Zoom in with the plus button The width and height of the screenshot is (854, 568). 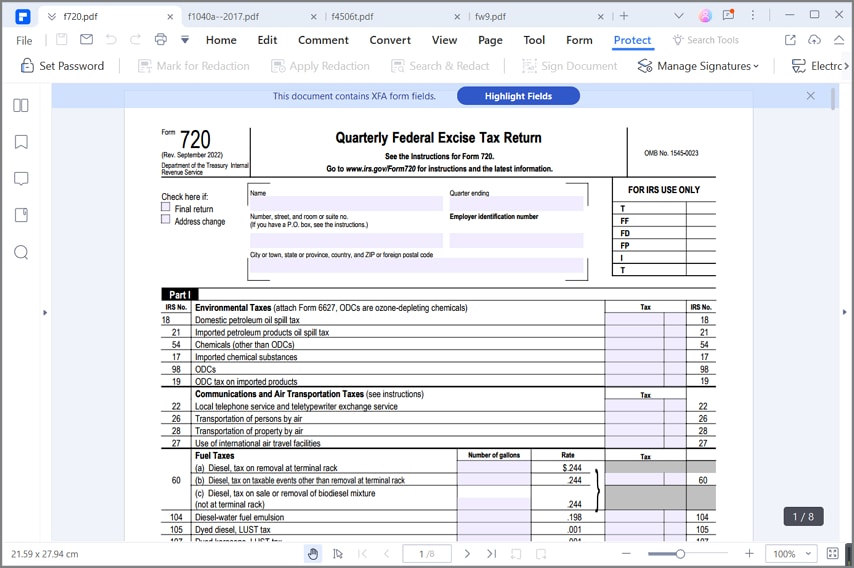749,553
